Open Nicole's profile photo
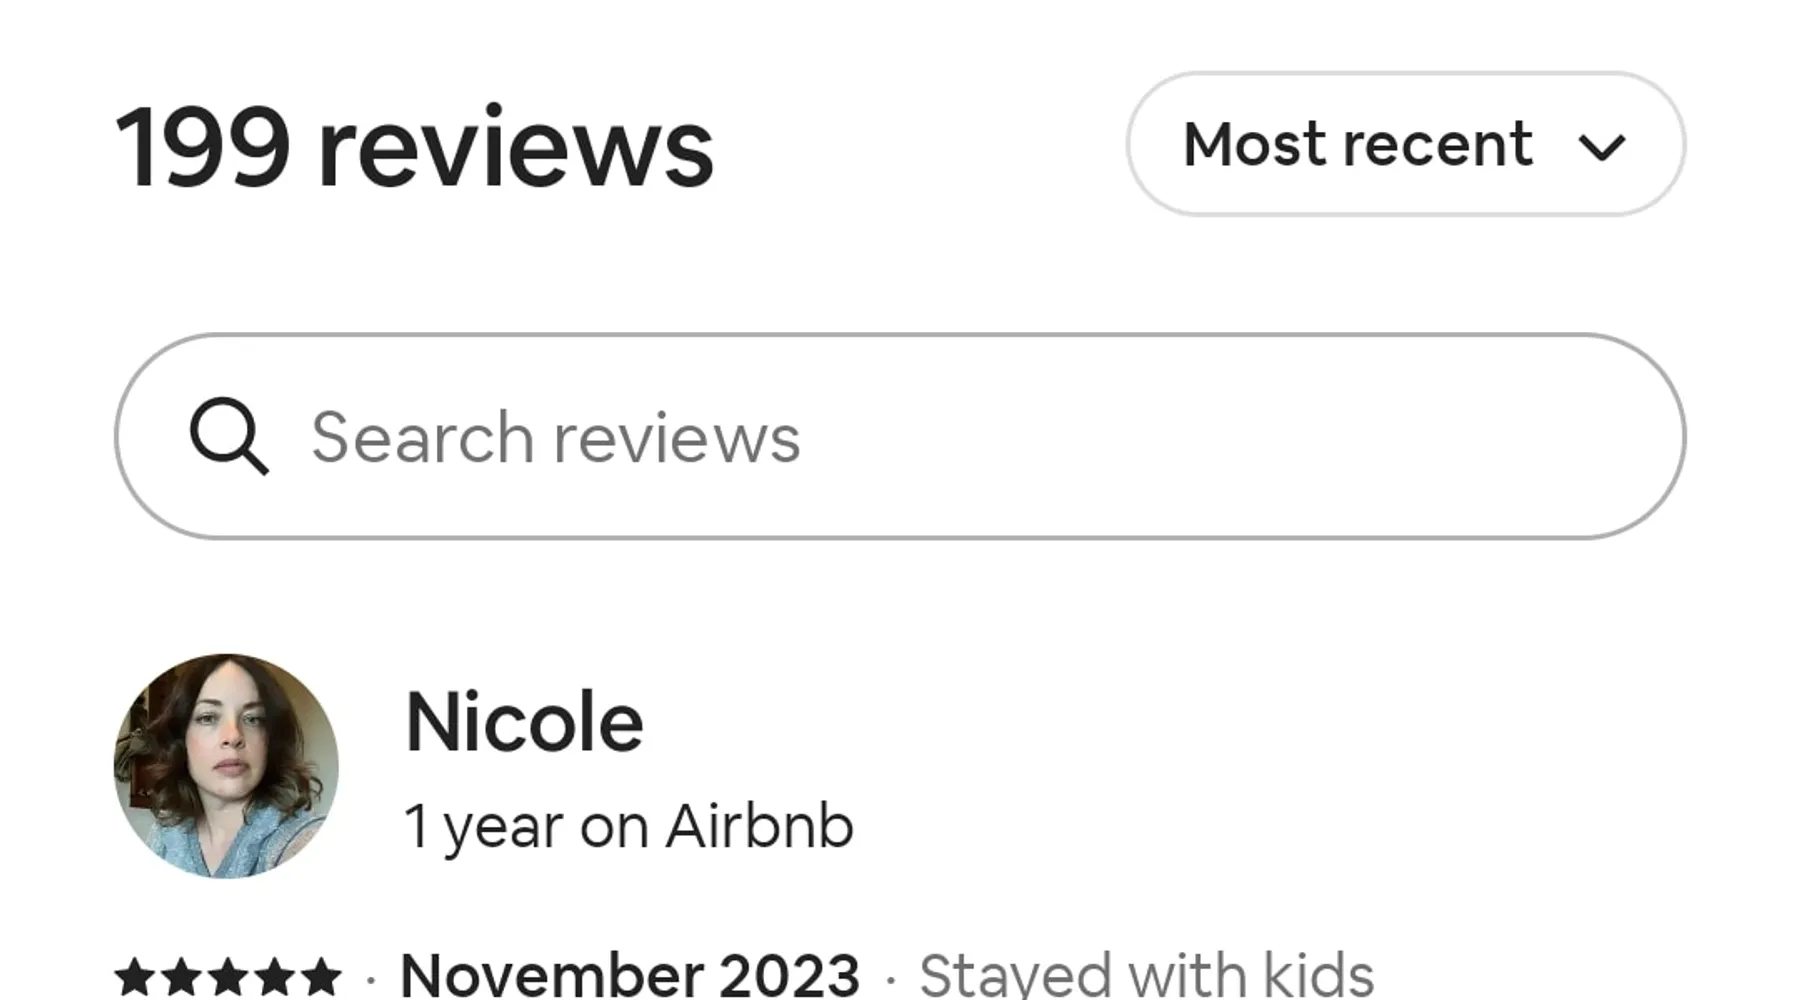The height and width of the screenshot is (1000, 1800). pyautogui.click(x=226, y=766)
